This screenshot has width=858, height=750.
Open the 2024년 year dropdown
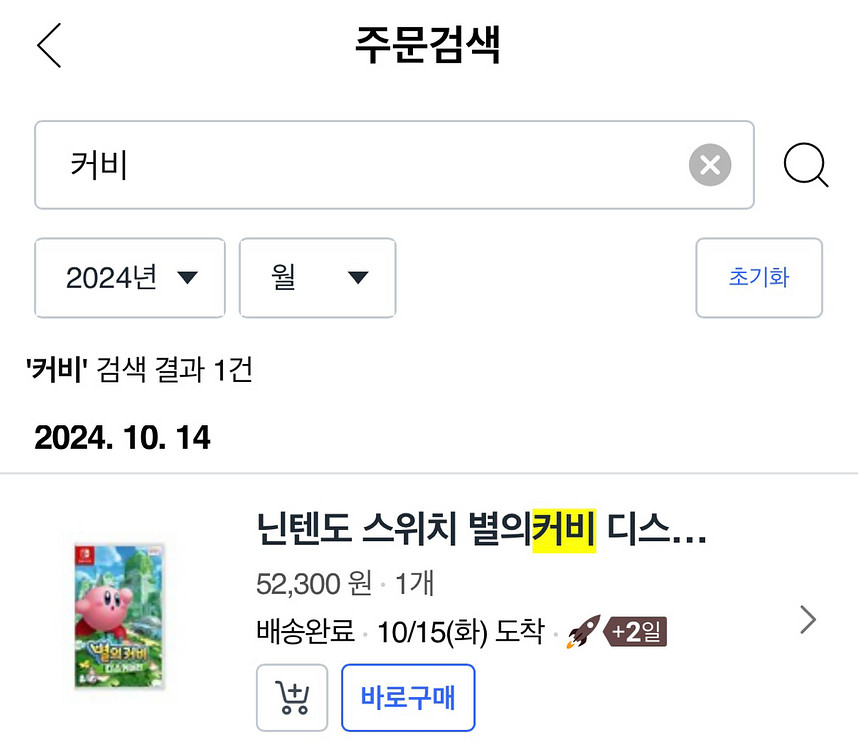(130, 278)
